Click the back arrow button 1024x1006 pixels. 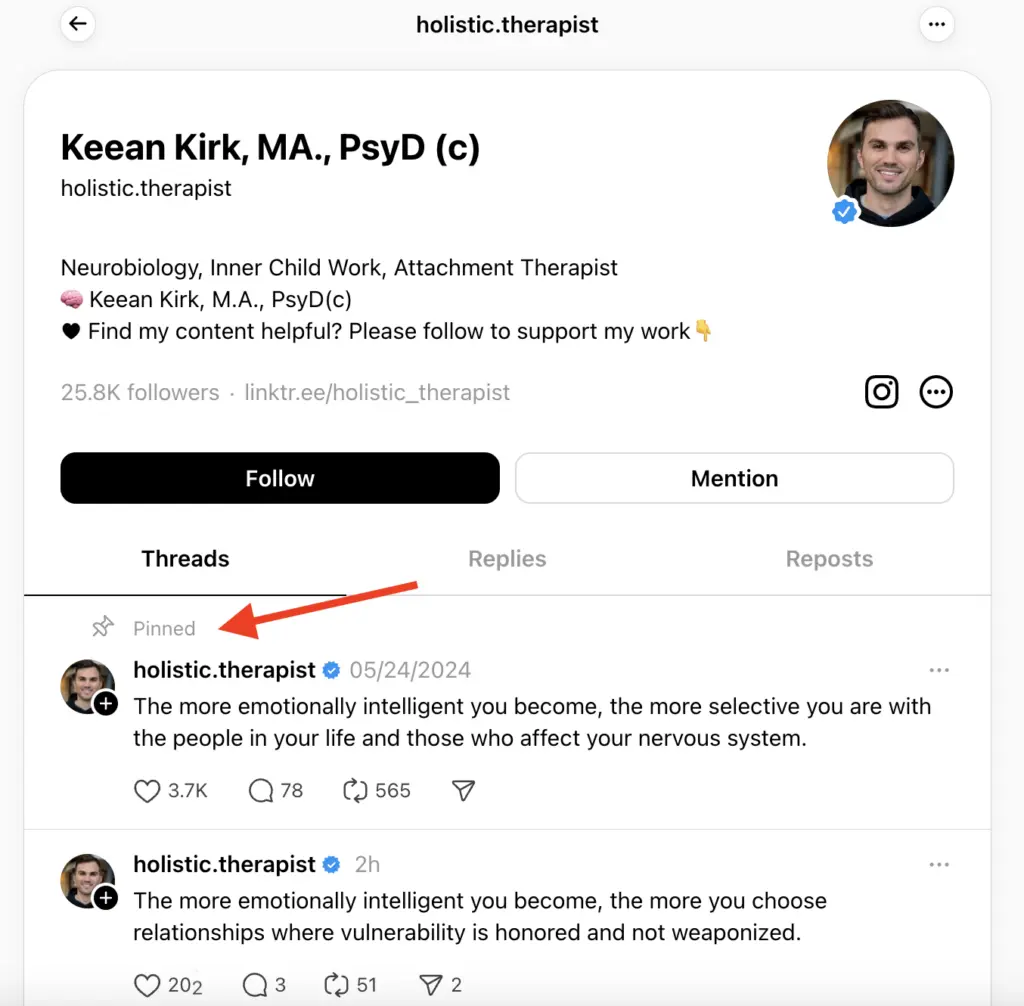coord(78,25)
